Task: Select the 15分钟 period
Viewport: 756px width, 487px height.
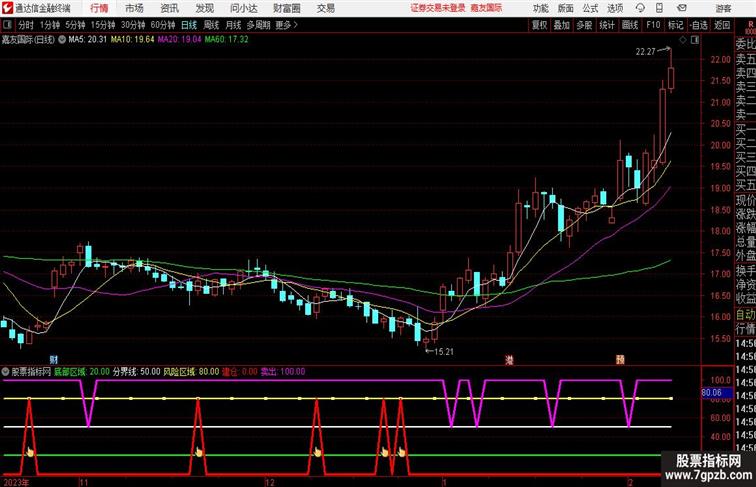Action: [x=103, y=25]
